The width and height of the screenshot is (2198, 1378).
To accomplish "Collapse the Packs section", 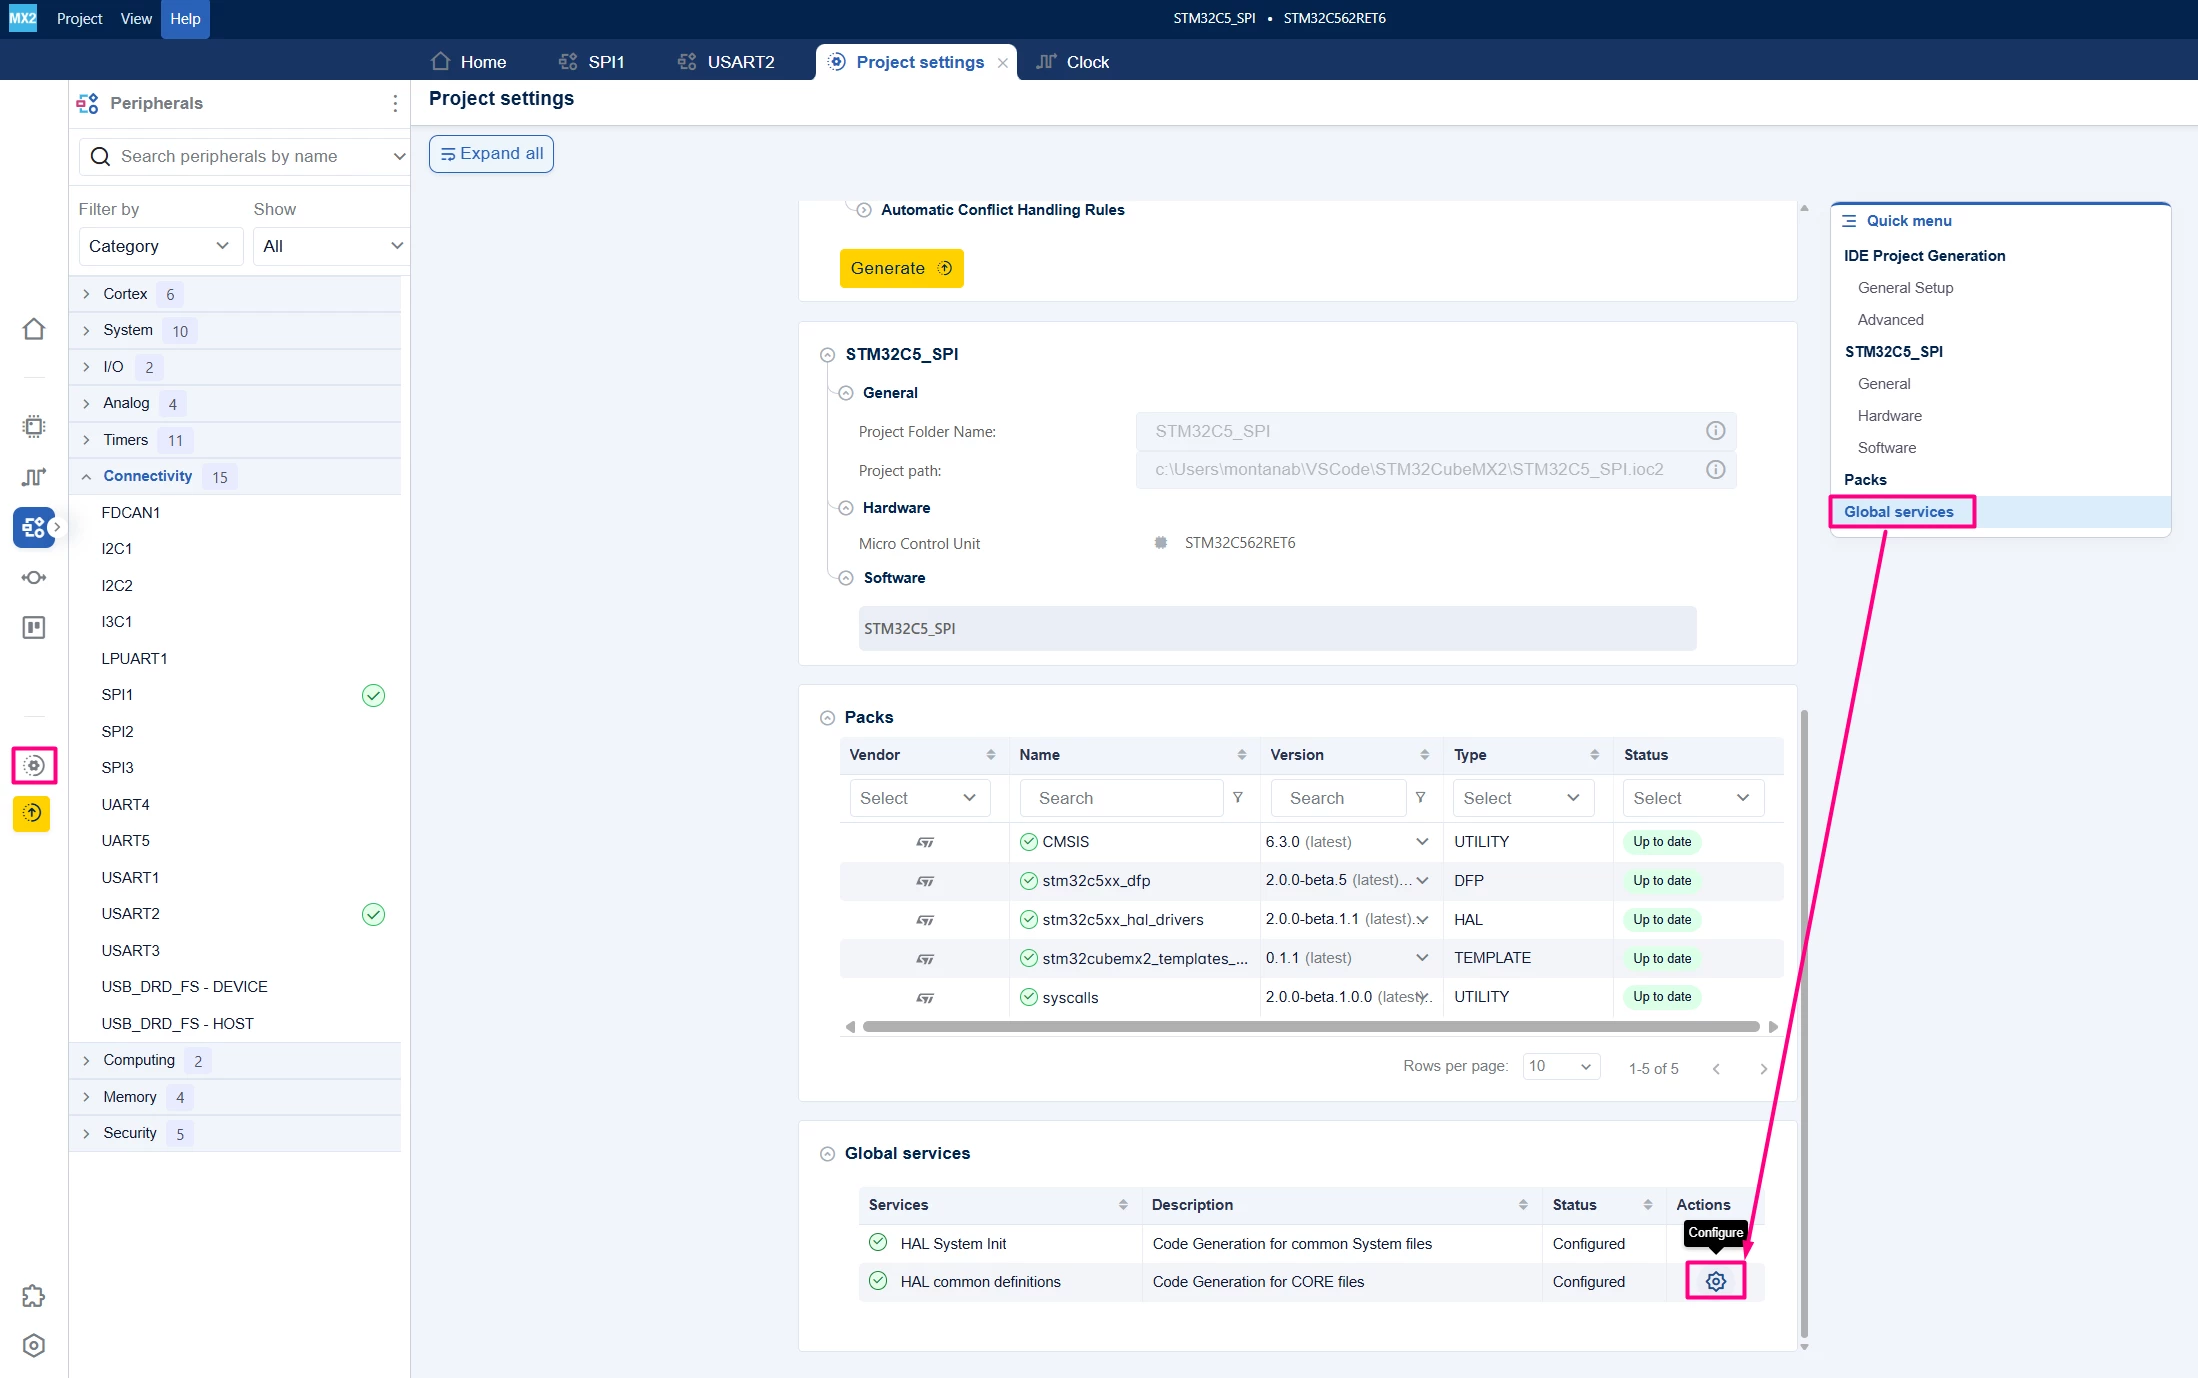I will (827, 718).
